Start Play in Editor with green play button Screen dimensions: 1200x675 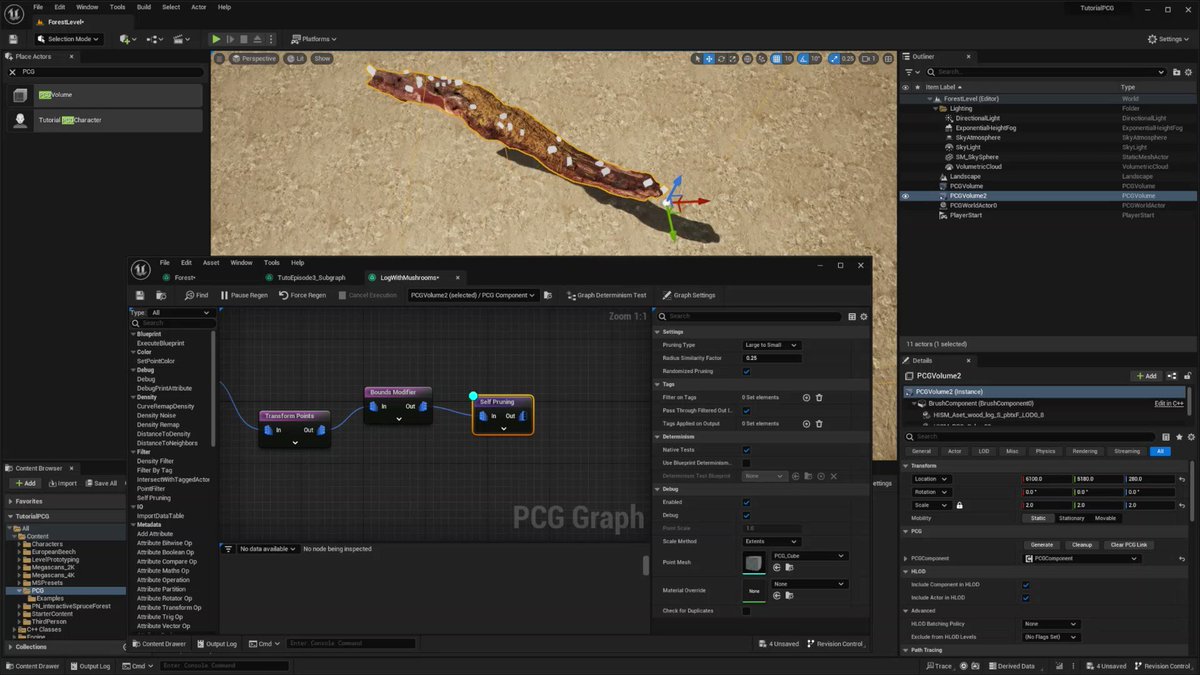pos(216,39)
